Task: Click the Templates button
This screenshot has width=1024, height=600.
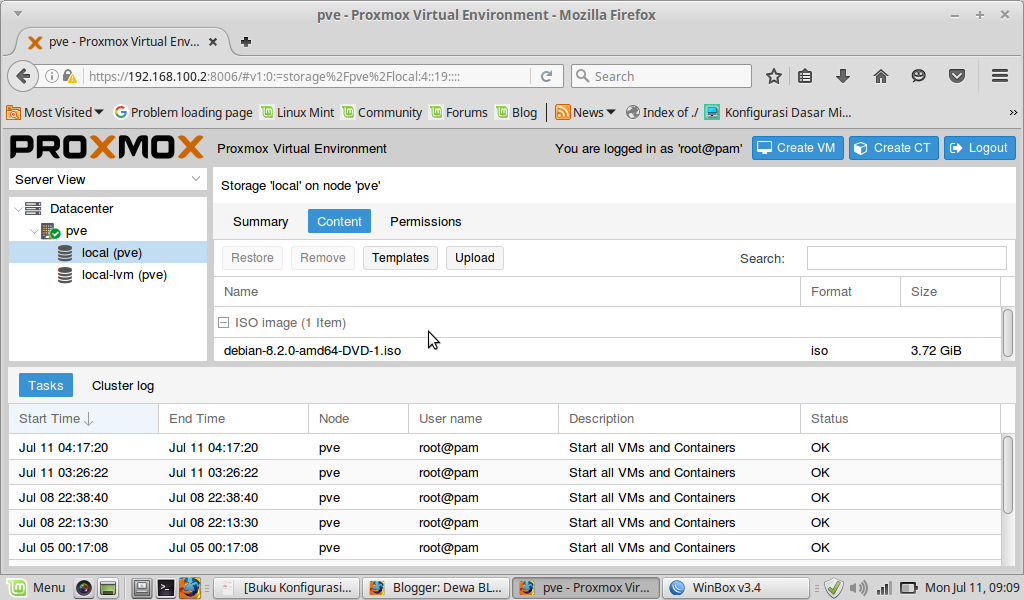Action: [x=400, y=258]
